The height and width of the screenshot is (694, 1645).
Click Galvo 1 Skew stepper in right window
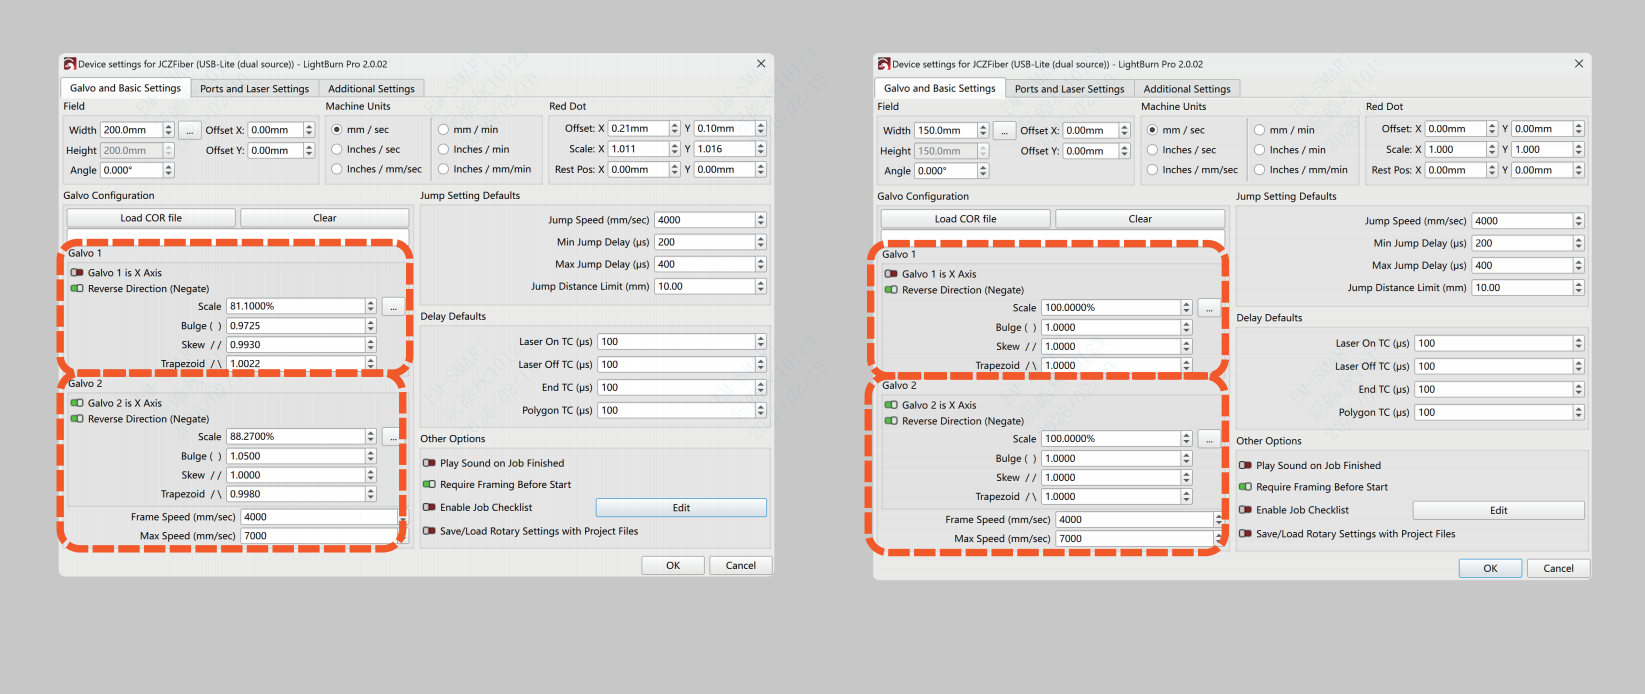(1187, 347)
